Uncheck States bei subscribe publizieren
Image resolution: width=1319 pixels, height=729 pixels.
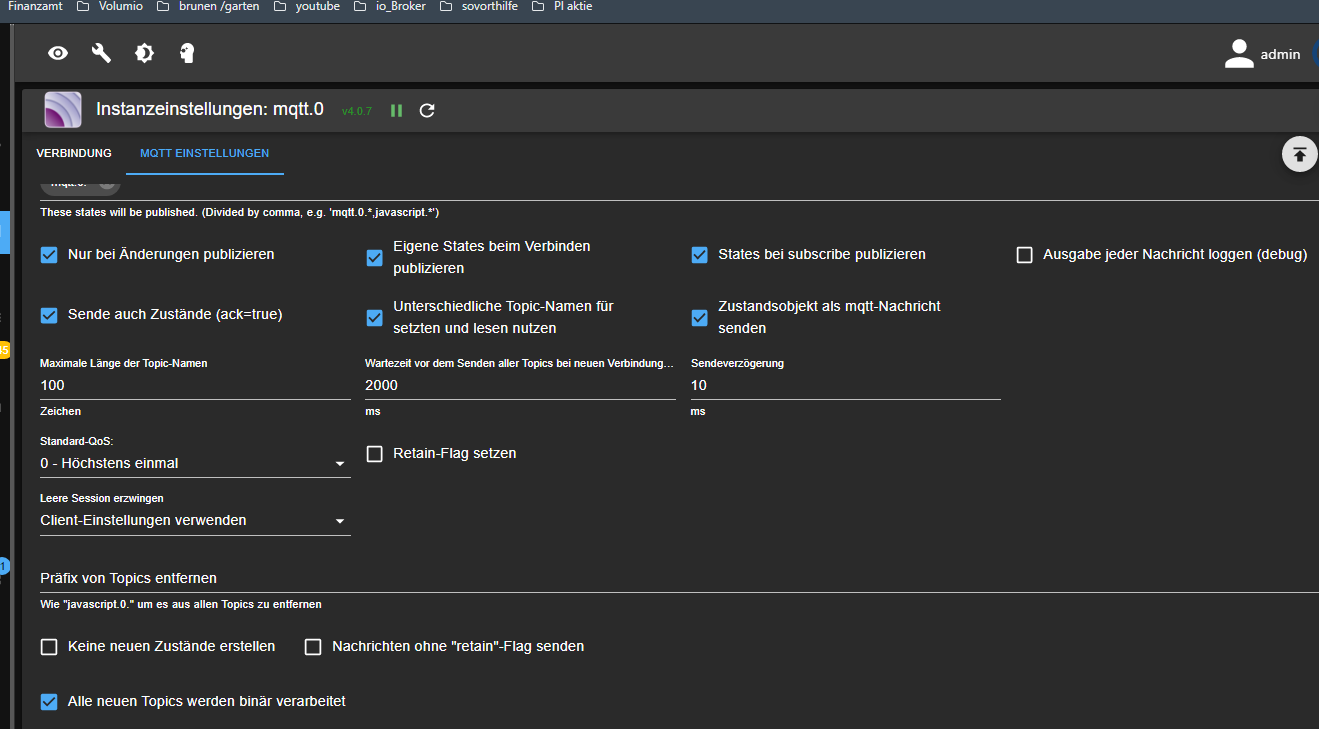coord(700,255)
